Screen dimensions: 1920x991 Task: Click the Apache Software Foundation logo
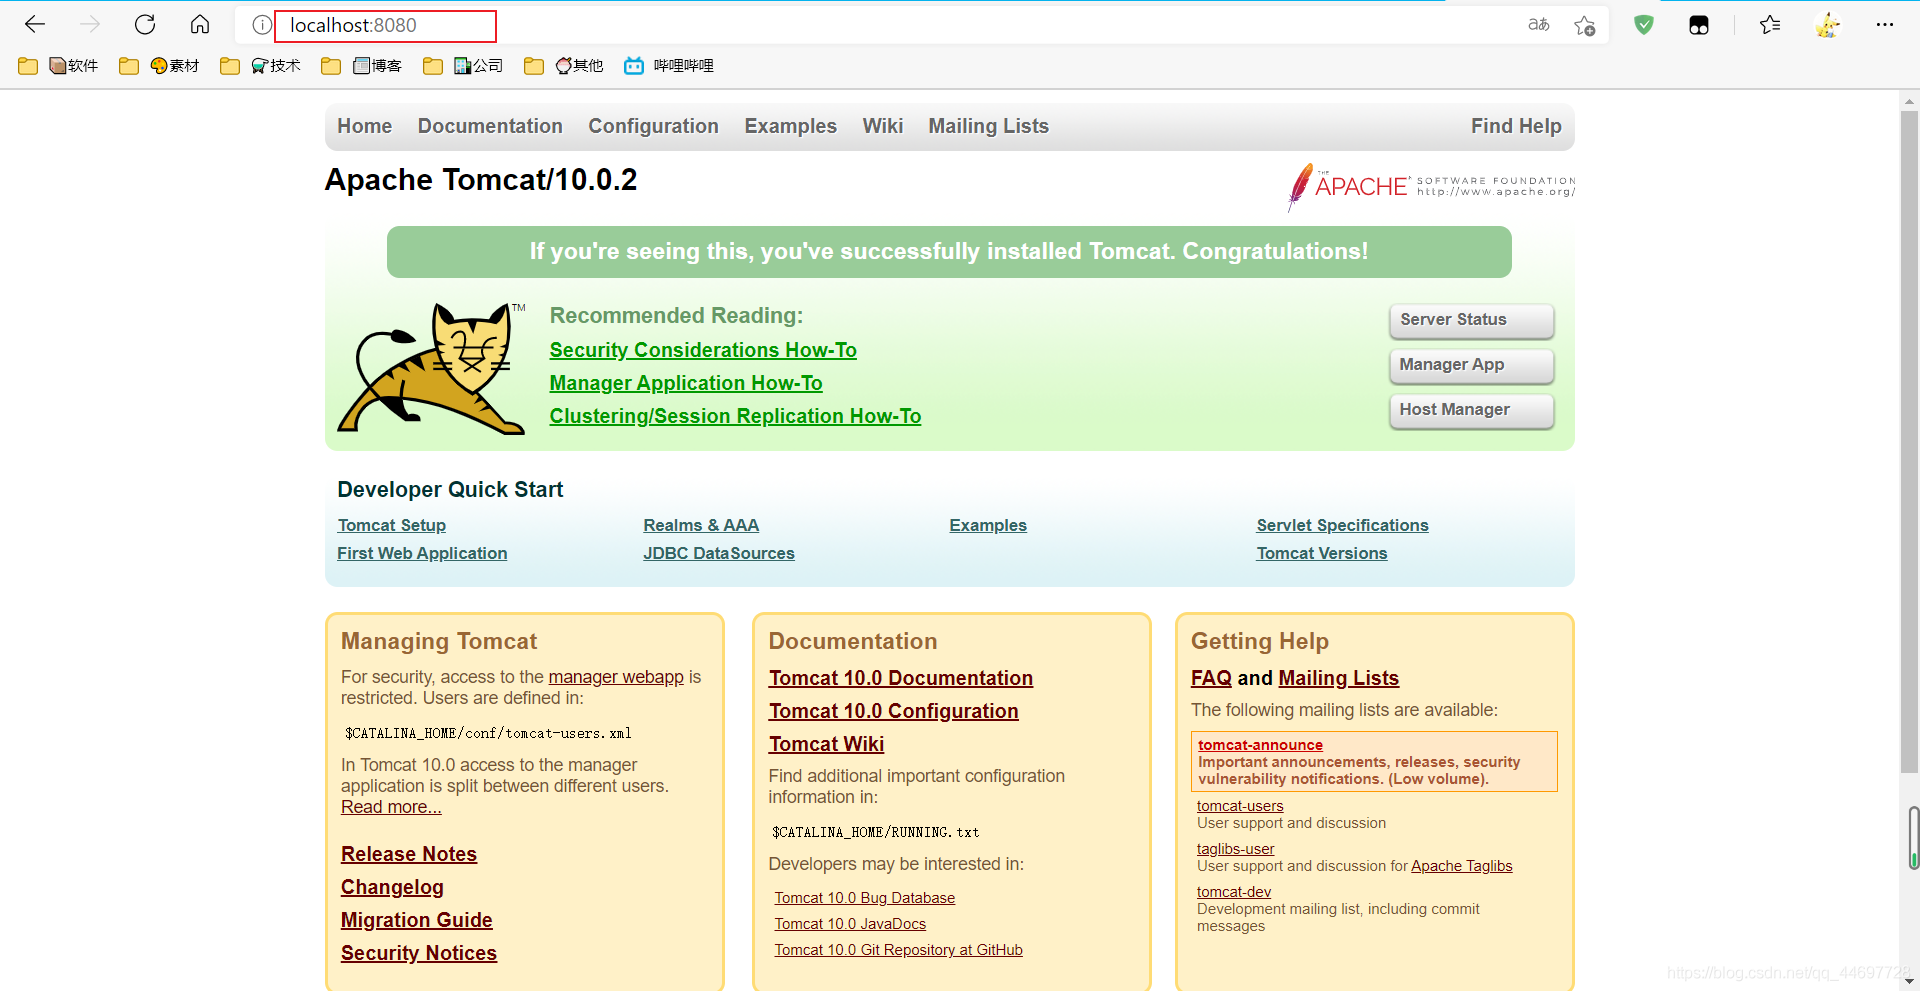pyautogui.click(x=1431, y=187)
